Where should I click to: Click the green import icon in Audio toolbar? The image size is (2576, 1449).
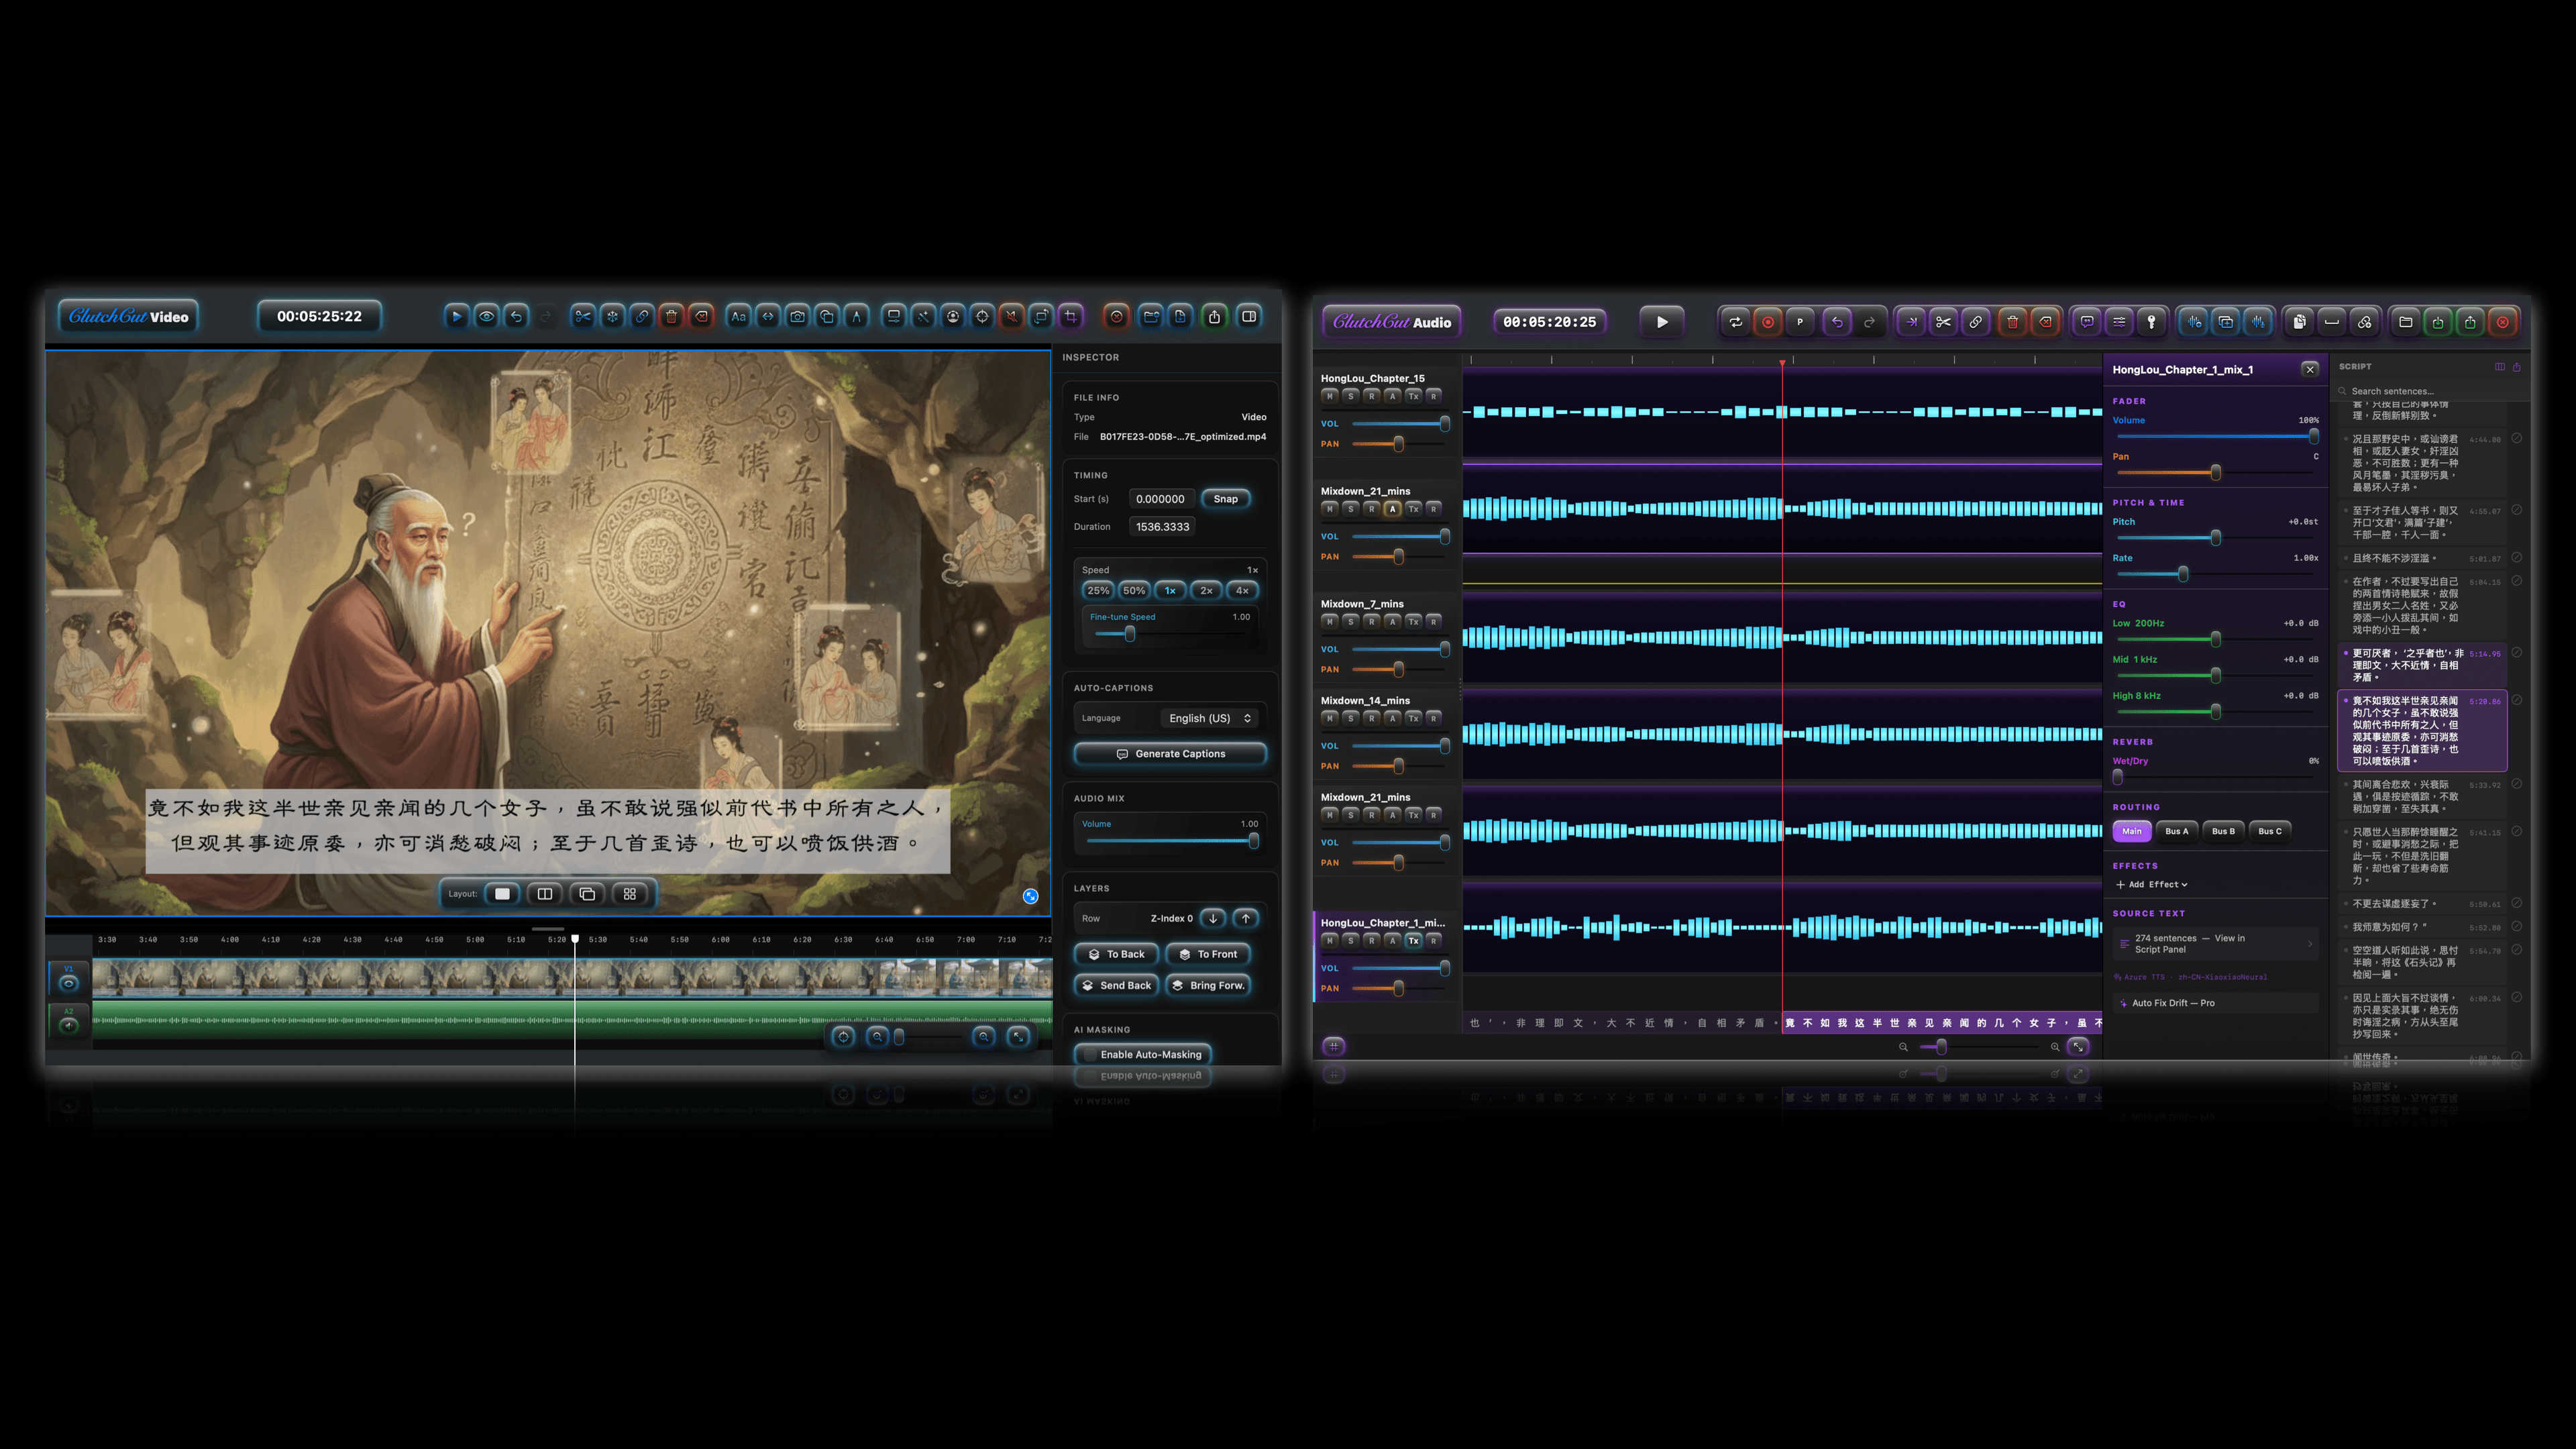click(2438, 322)
